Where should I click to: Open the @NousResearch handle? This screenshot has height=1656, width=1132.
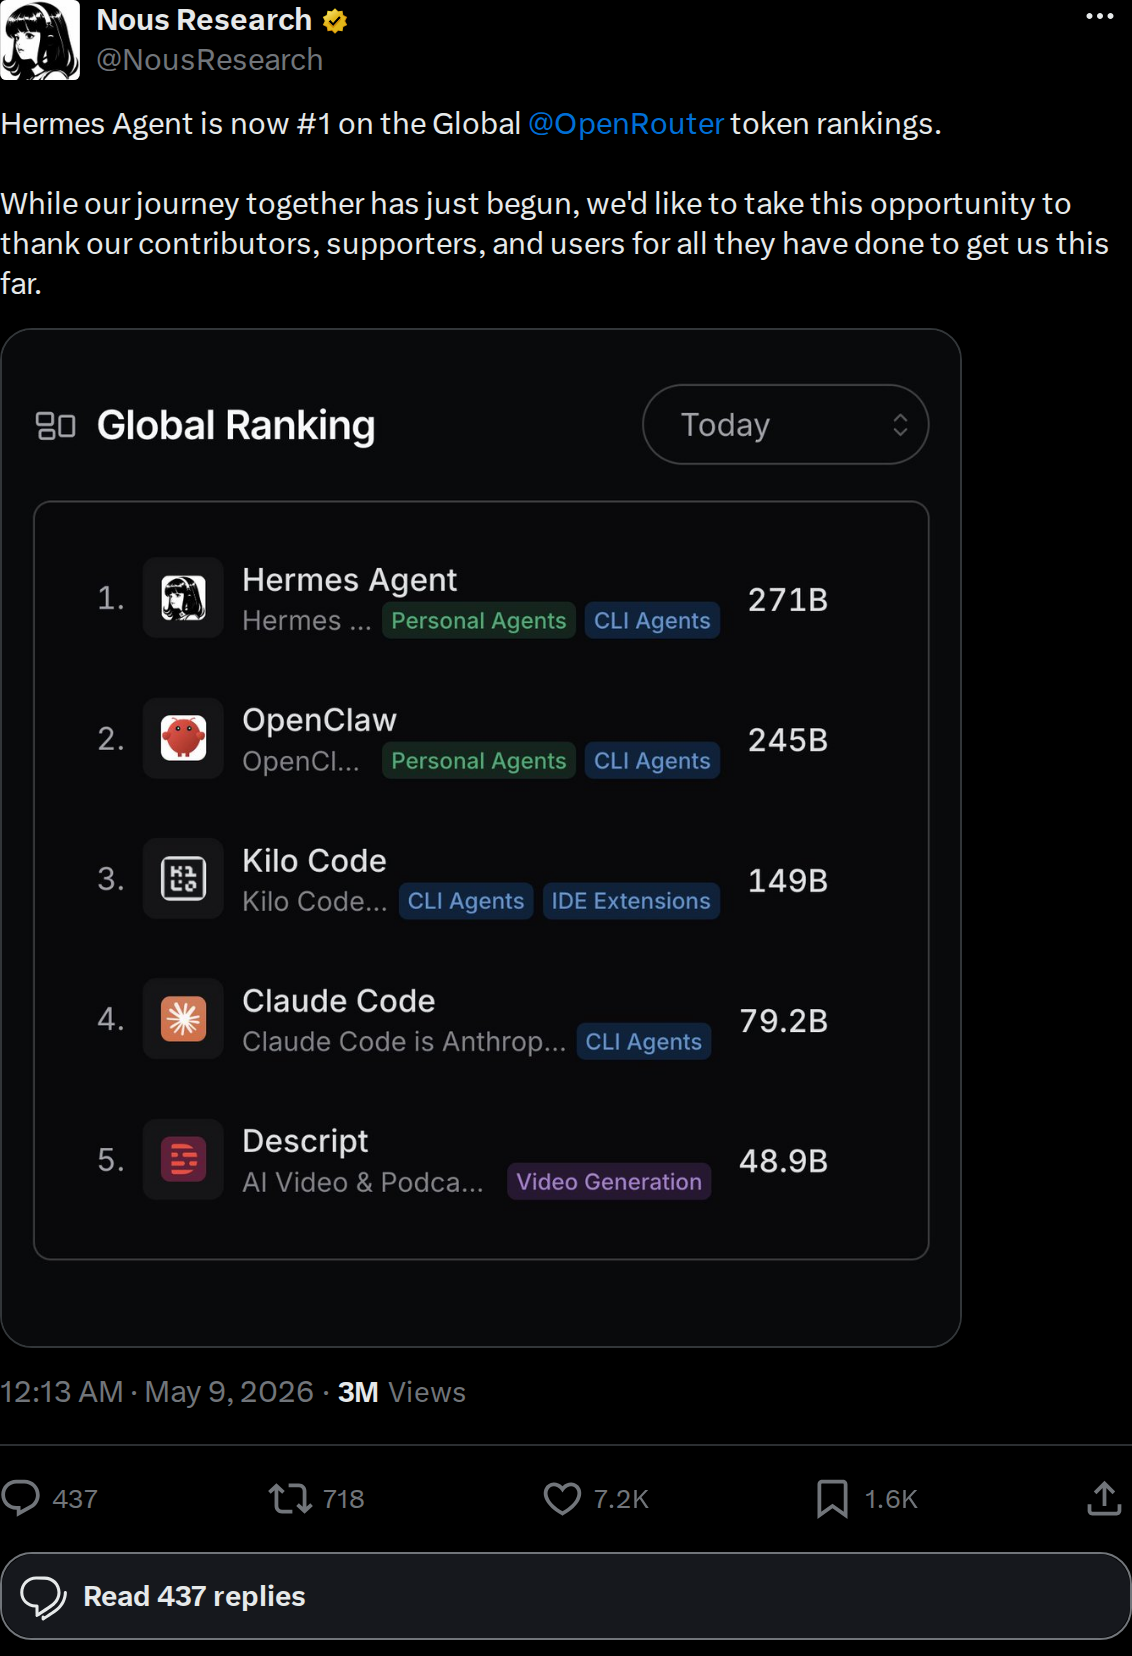210,60
